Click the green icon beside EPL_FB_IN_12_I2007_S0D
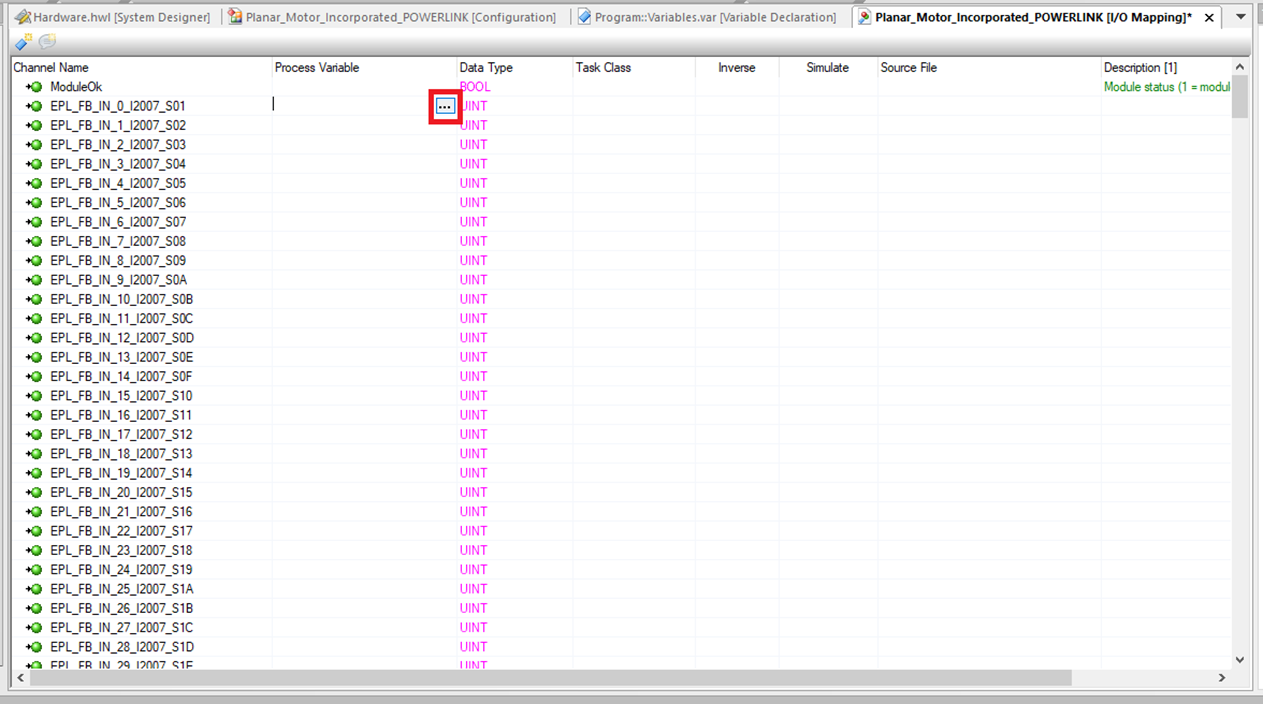1263x704 pixels. pyautogui.click(x=35, y=338)
